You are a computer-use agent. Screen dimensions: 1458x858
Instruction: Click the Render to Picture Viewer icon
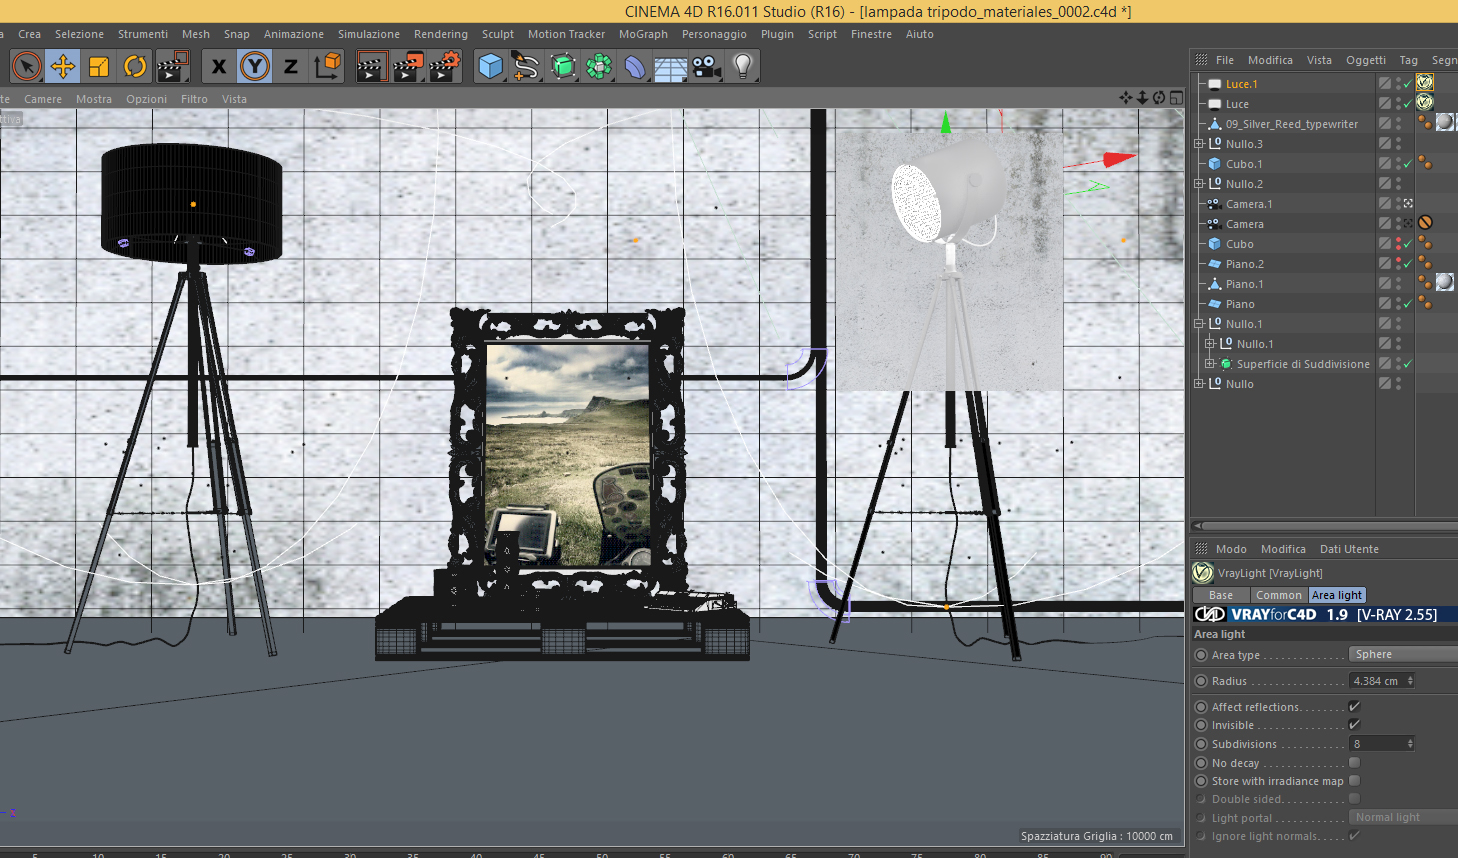408,67
